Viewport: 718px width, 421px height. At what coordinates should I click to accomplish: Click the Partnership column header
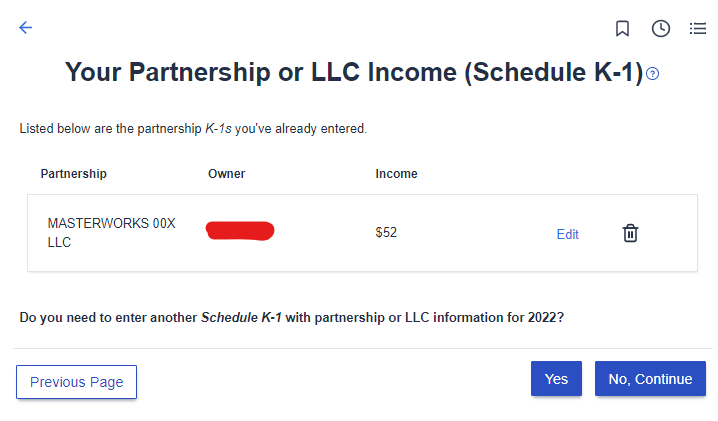tap(73, 174)
